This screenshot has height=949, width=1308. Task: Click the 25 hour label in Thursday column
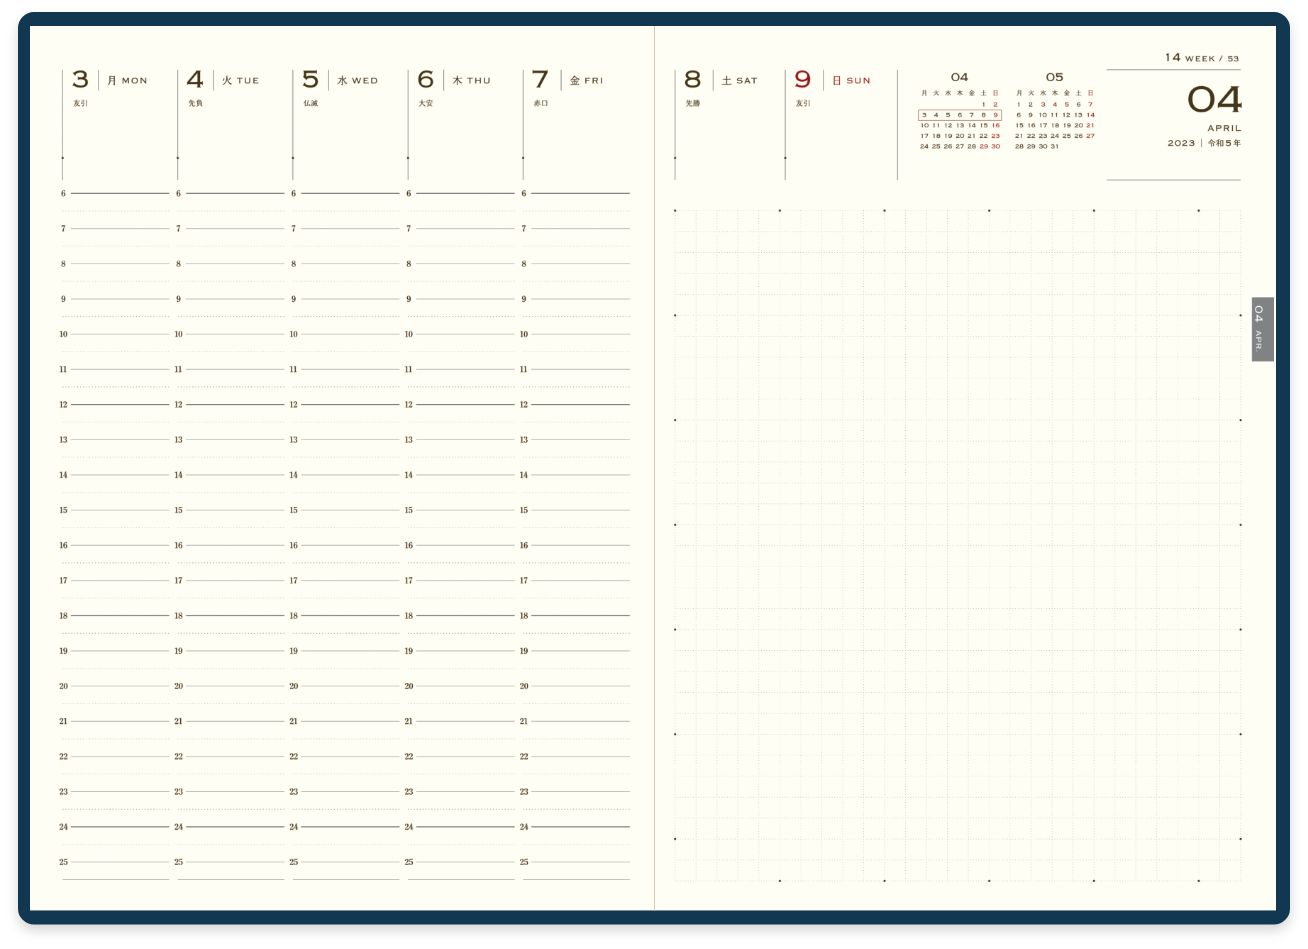coord(409,862)
